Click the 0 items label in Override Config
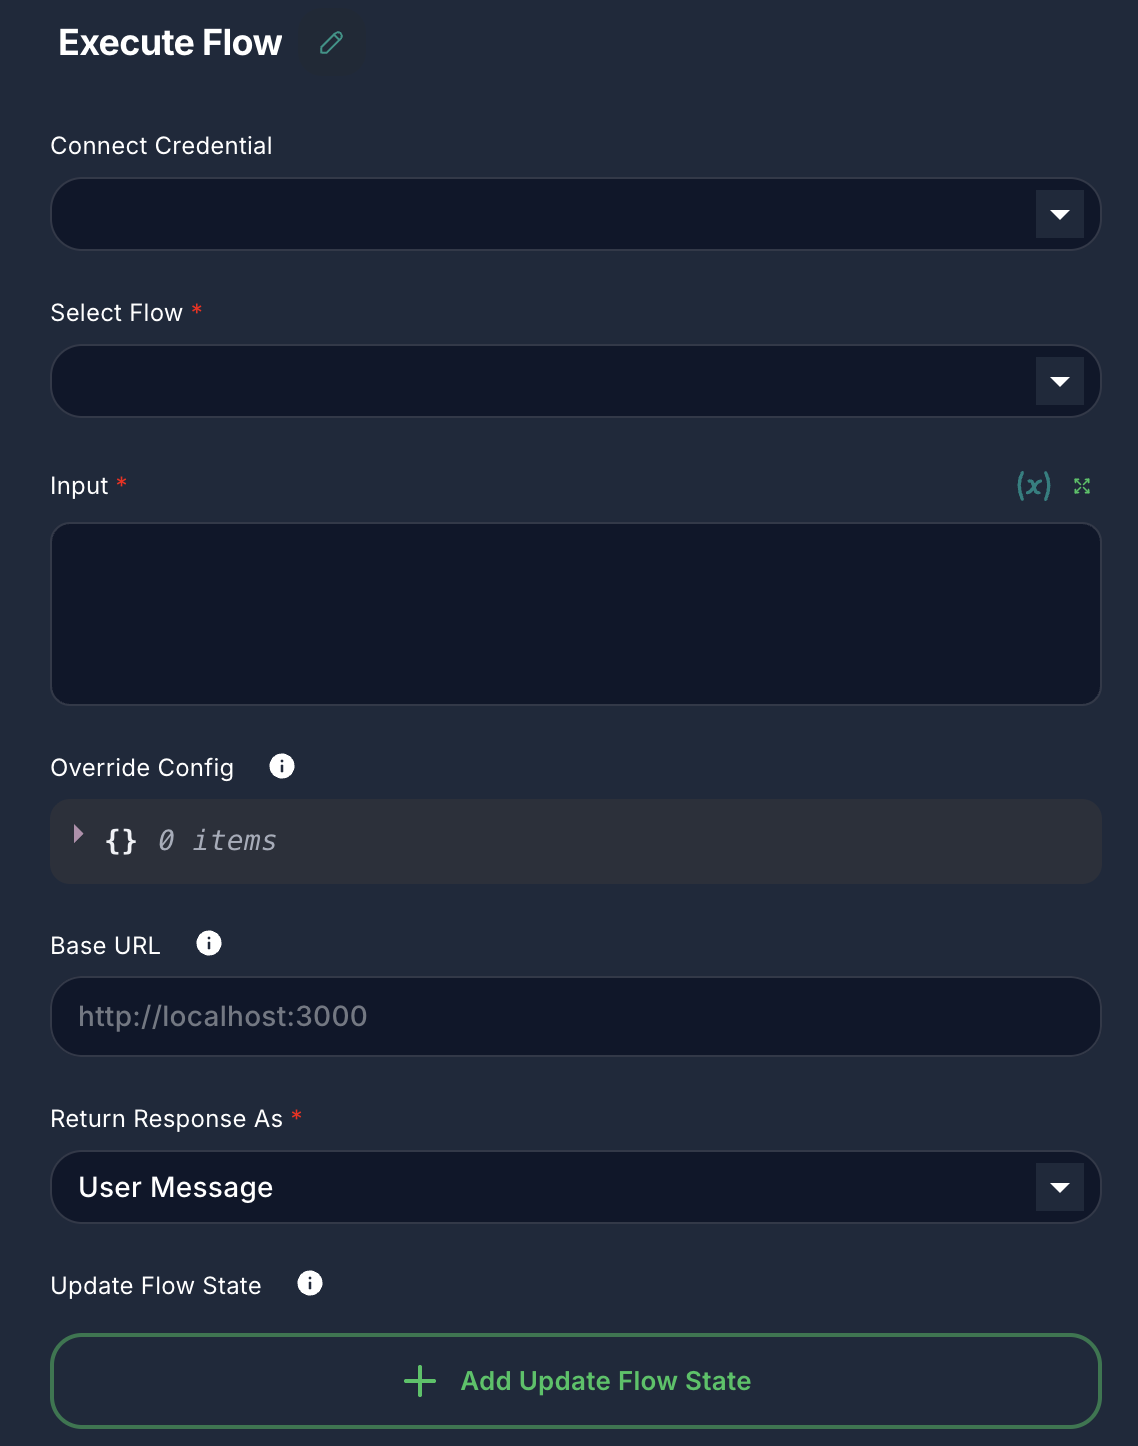1138x1446 pixels. coord(216,841)
